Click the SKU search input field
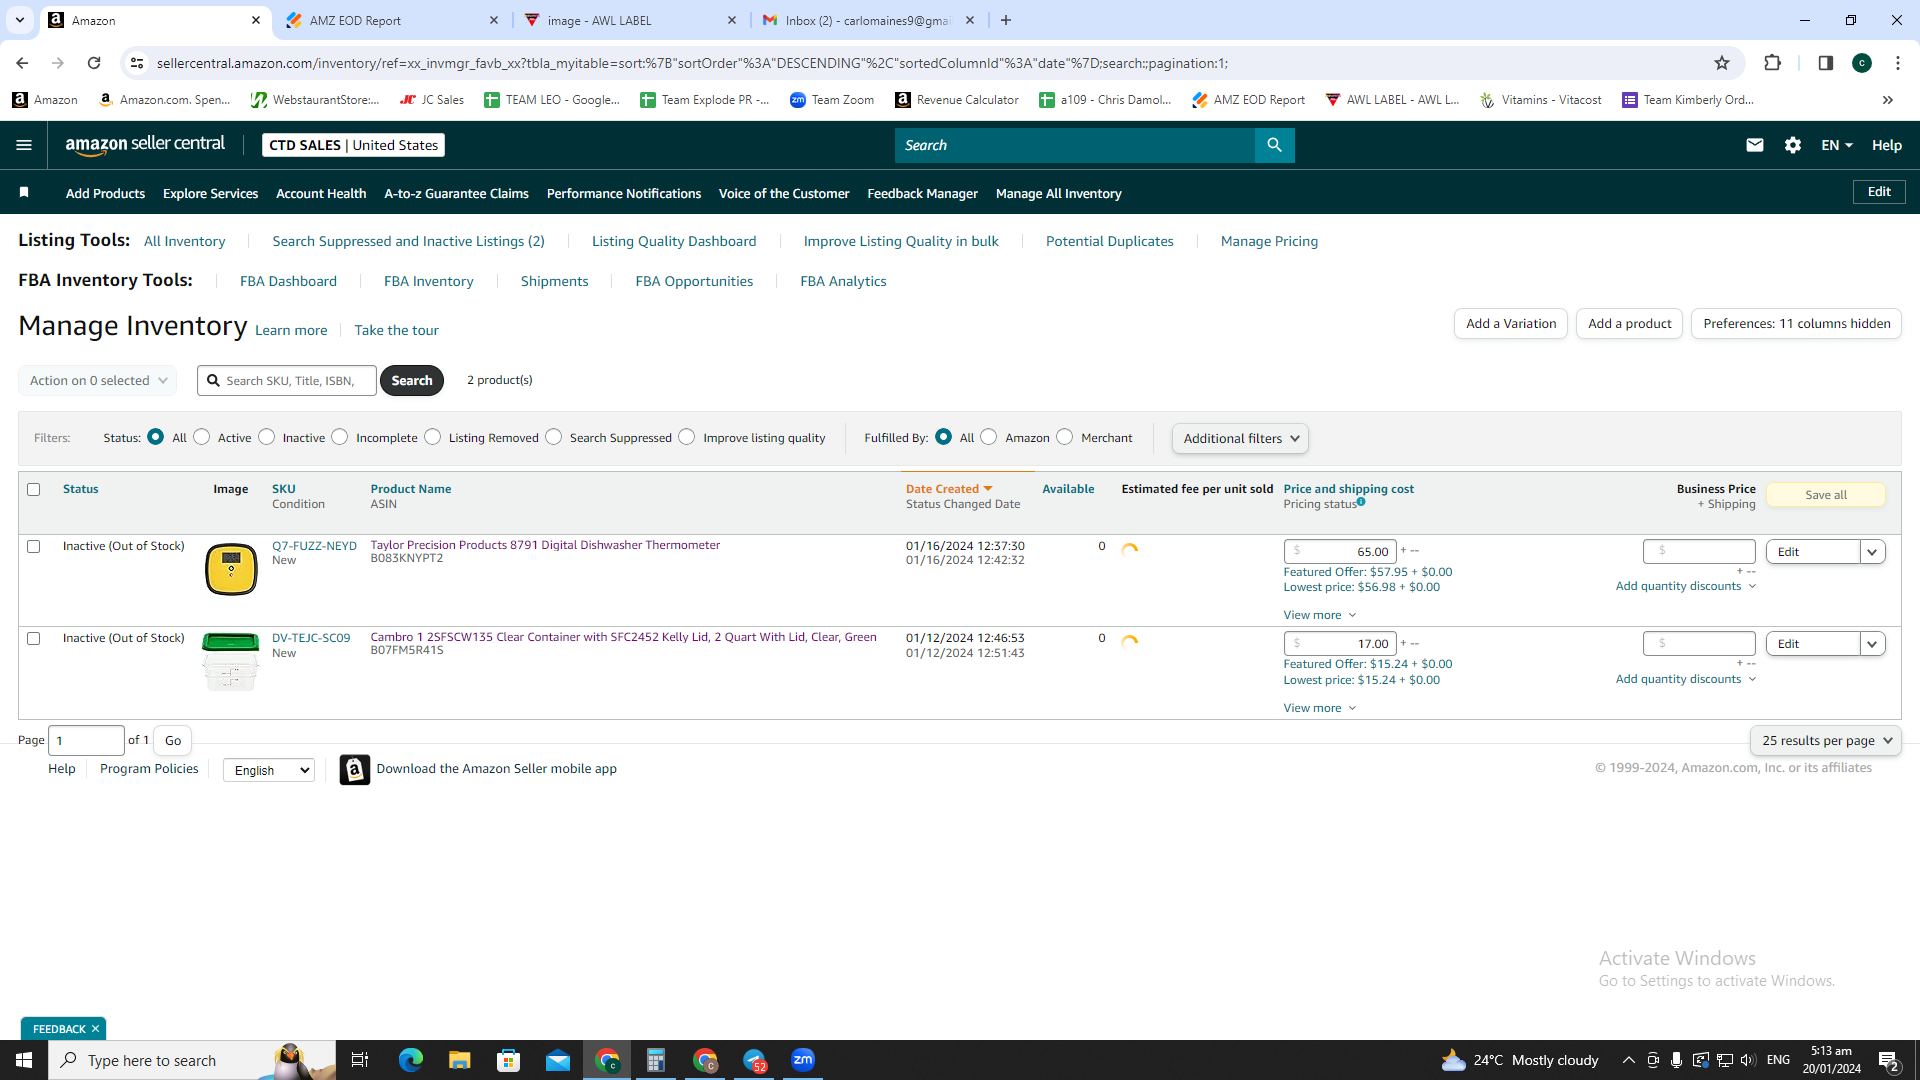Viewport: 1920px width, 1080px height. (x=287, y=380)
